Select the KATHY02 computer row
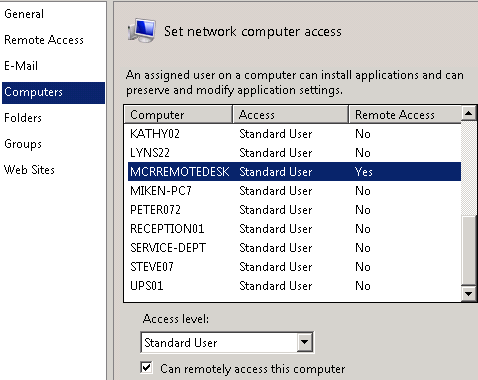Image resolution: width=478 pixels, height=380 pixels. tap(294, 134)
